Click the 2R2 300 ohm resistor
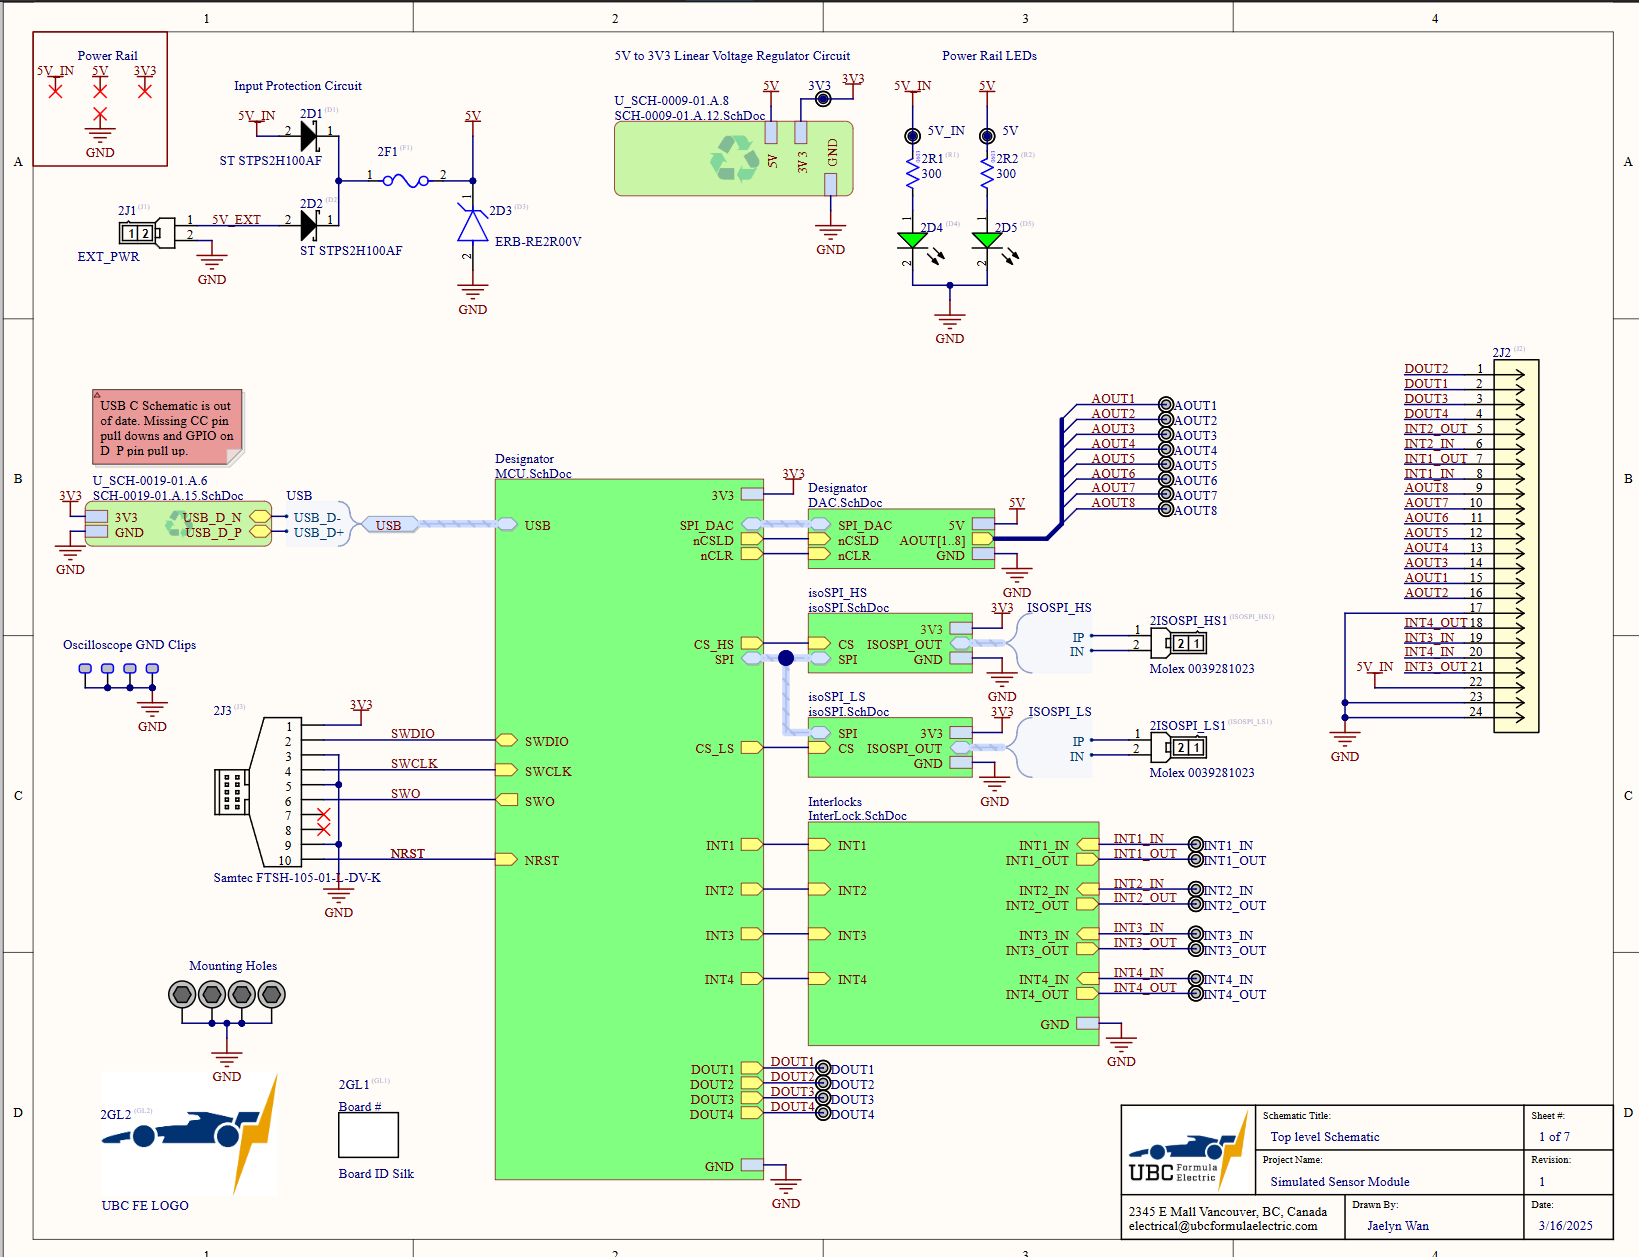1639x1257 pixels. tap(987, 172)
